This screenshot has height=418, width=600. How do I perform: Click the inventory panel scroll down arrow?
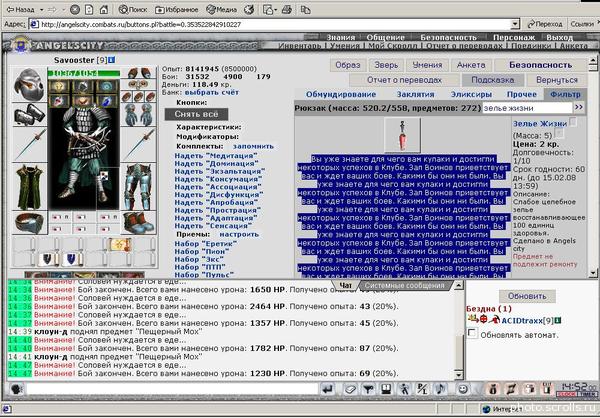(x=593, y=273)
